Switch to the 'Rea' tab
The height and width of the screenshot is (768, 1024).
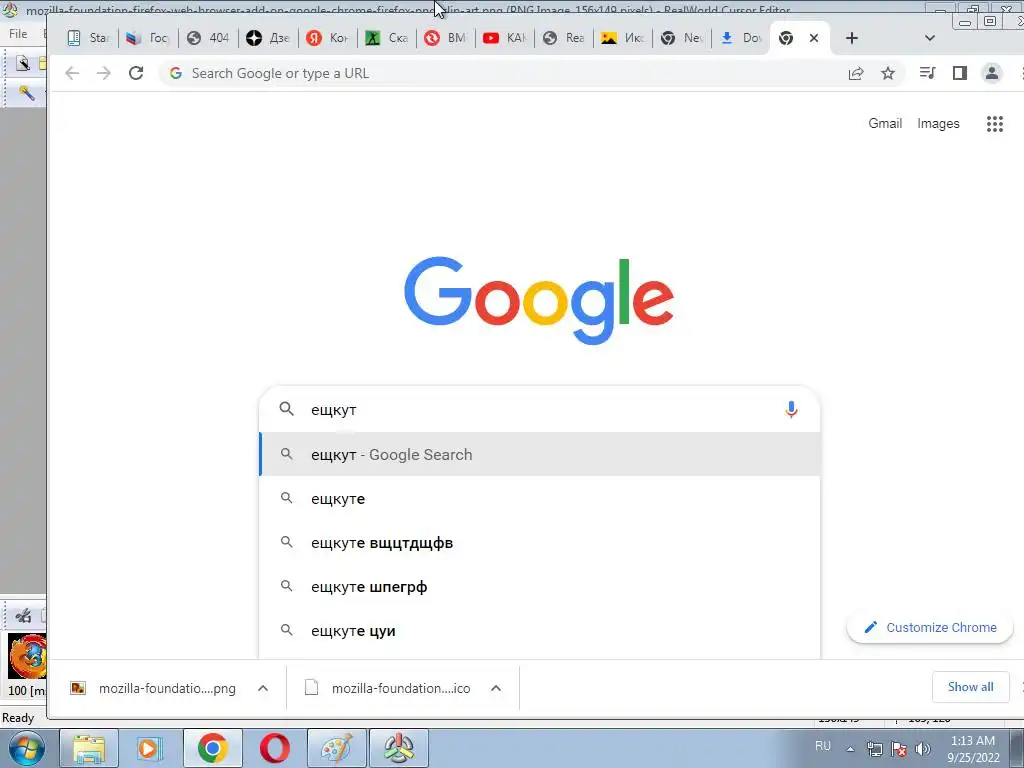(x=564, y=38)
